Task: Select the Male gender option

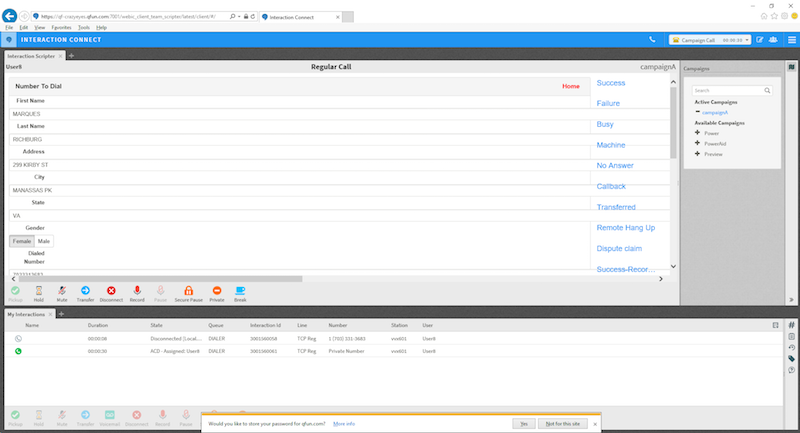Action: [x=44, y=241]
